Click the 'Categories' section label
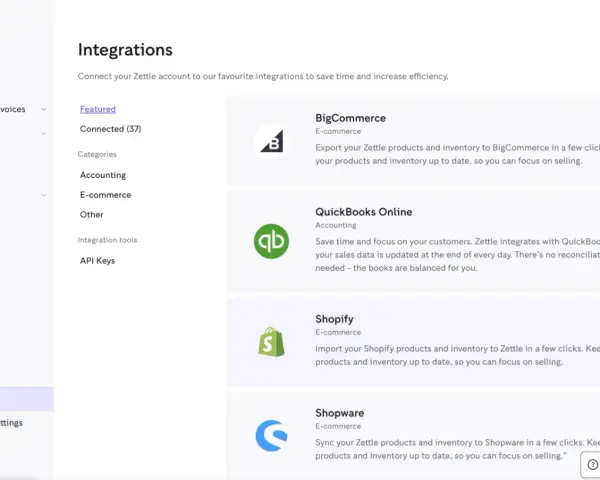This screenshot has width=600, height=480. pyautogui.click(x=97, y=154)
